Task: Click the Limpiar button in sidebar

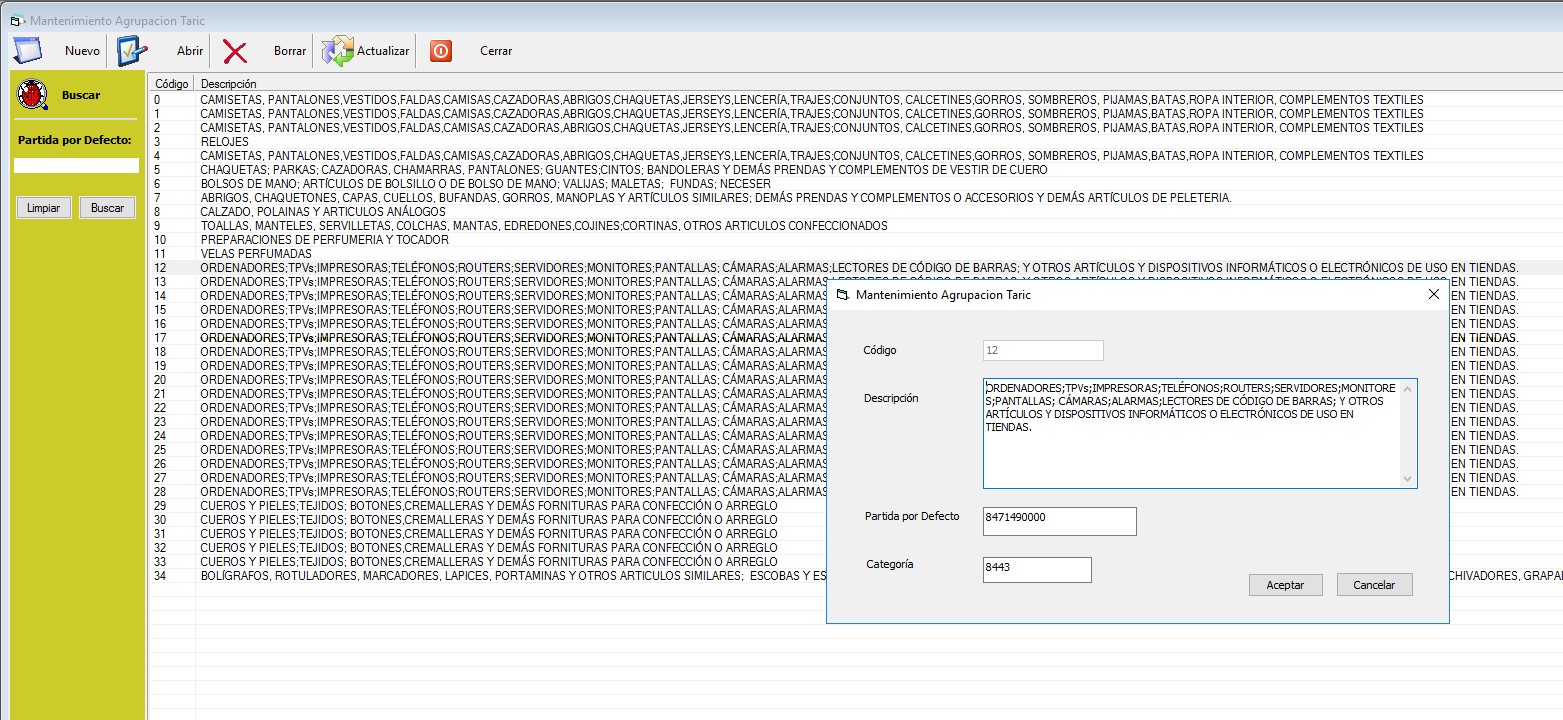Action: click(43, 208)
